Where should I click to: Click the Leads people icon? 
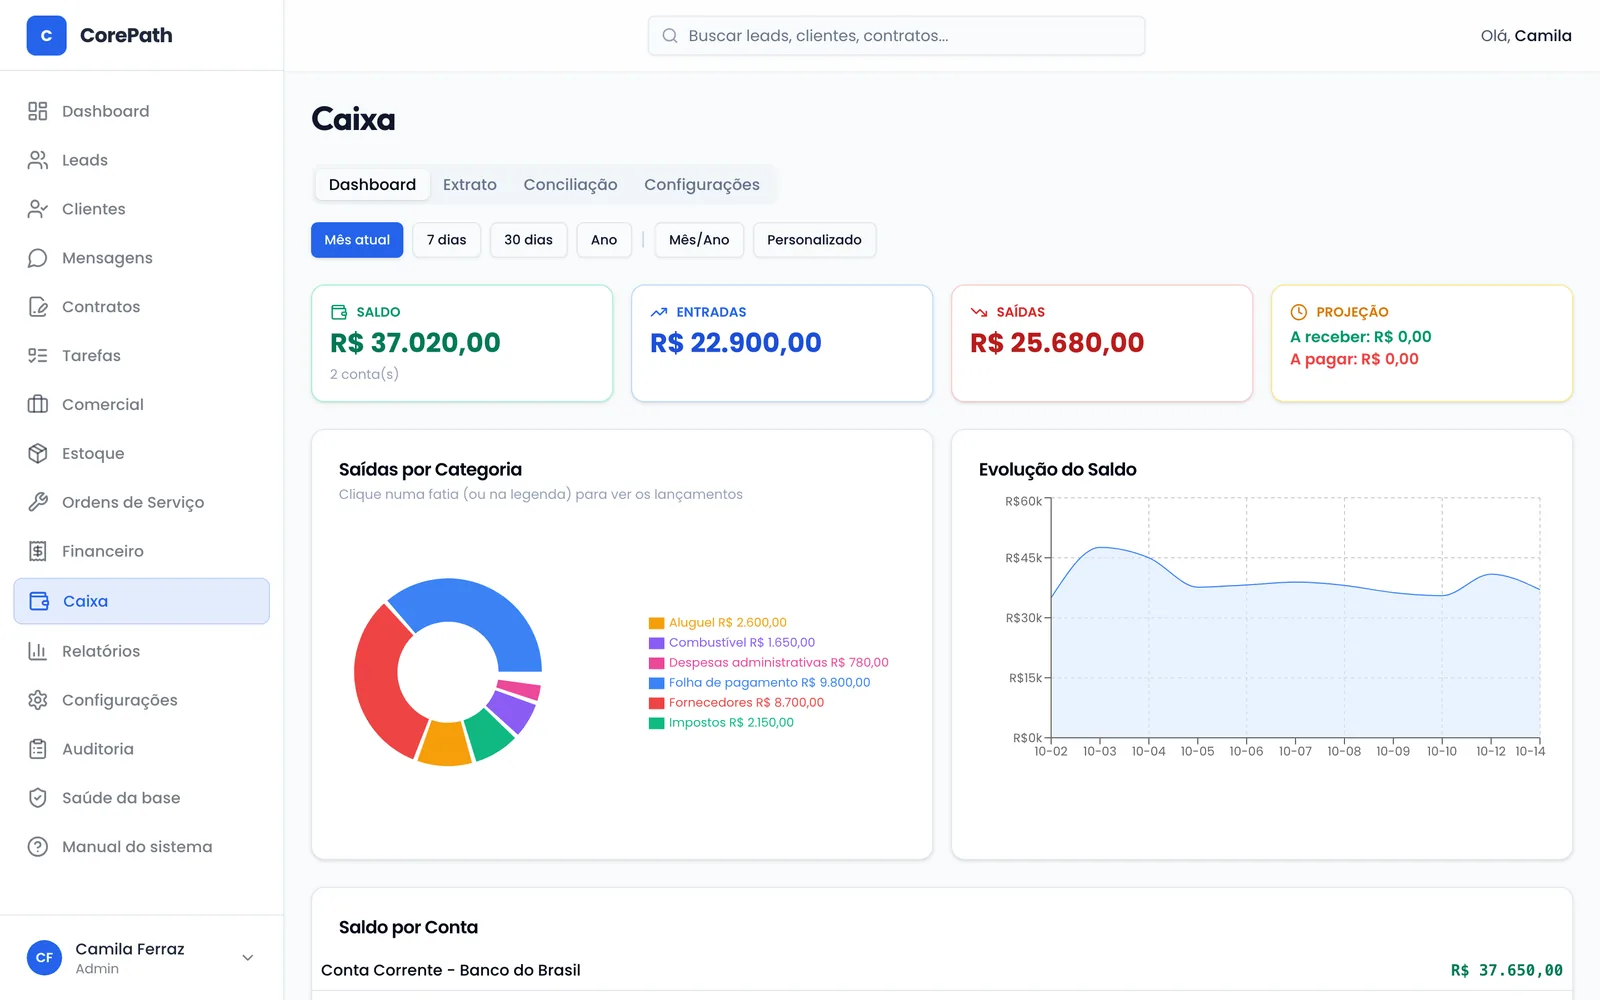(x=38, y=160)
